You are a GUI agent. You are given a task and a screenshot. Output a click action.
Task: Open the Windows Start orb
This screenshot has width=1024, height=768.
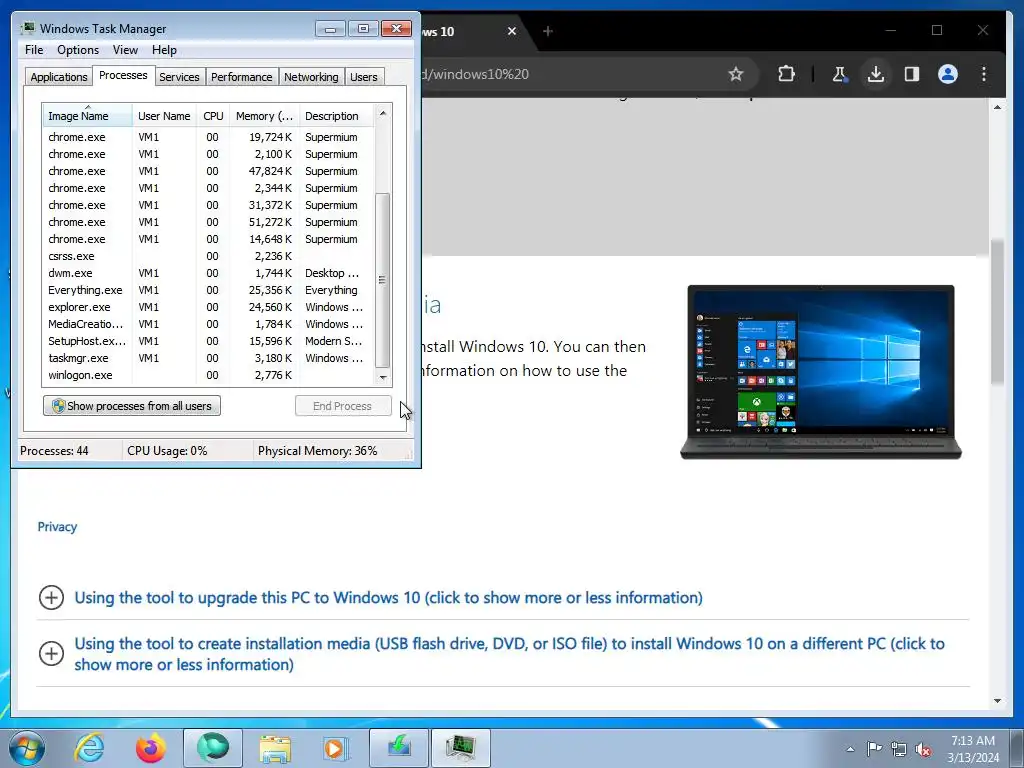(26, 748)
